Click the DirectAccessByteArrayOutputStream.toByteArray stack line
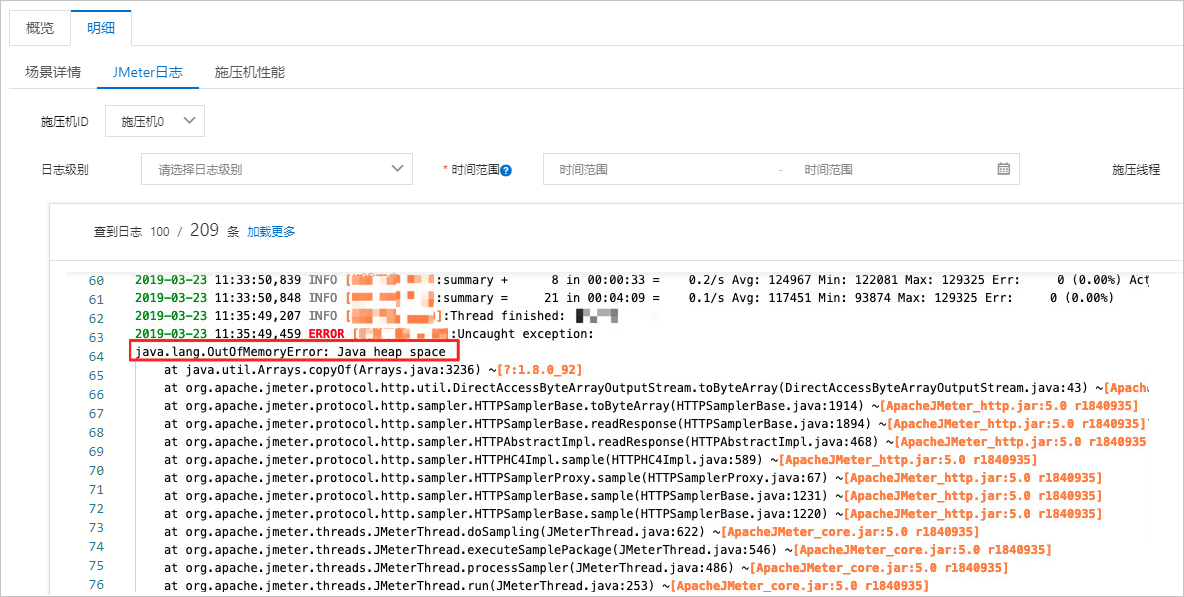This screenshot has width=1184, height=597. (655, 388)
